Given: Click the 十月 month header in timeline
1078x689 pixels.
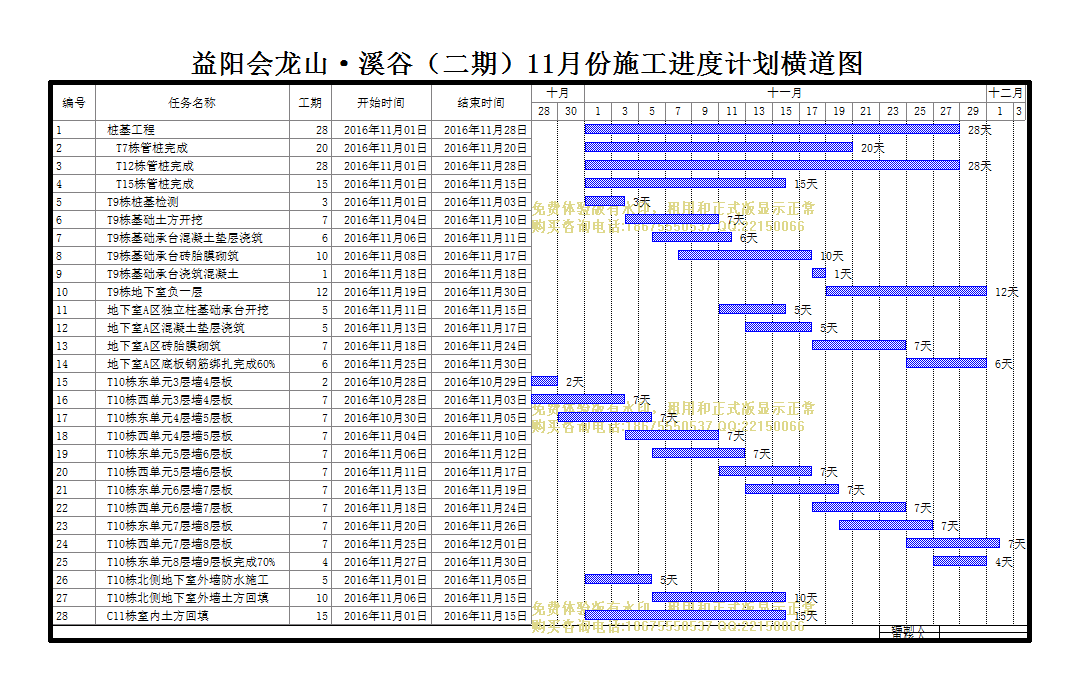Looking at the screenshot, I should (558, 93).
